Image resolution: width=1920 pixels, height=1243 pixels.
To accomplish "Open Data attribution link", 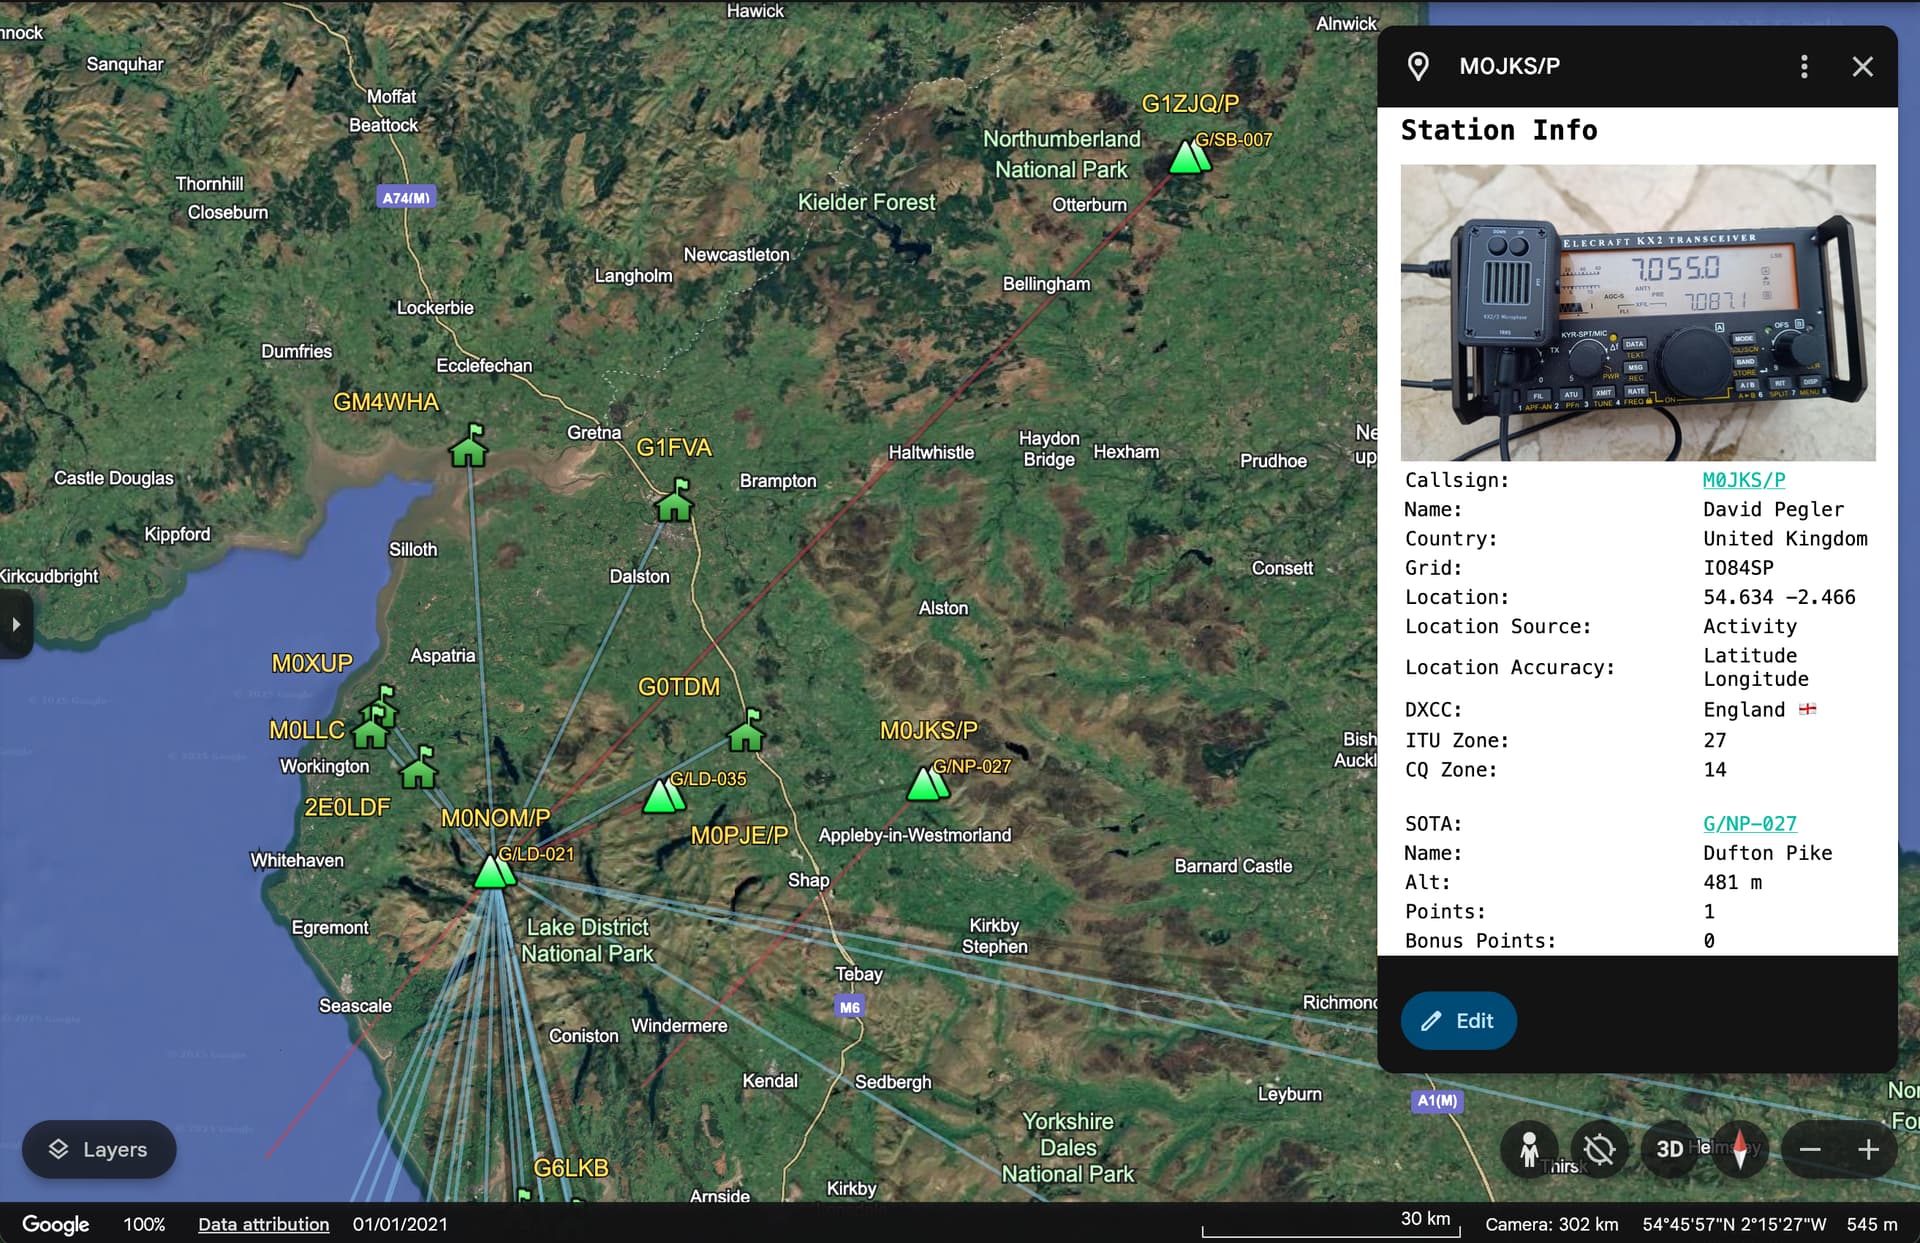I will pyautogui.click(x=263, y=1224).
